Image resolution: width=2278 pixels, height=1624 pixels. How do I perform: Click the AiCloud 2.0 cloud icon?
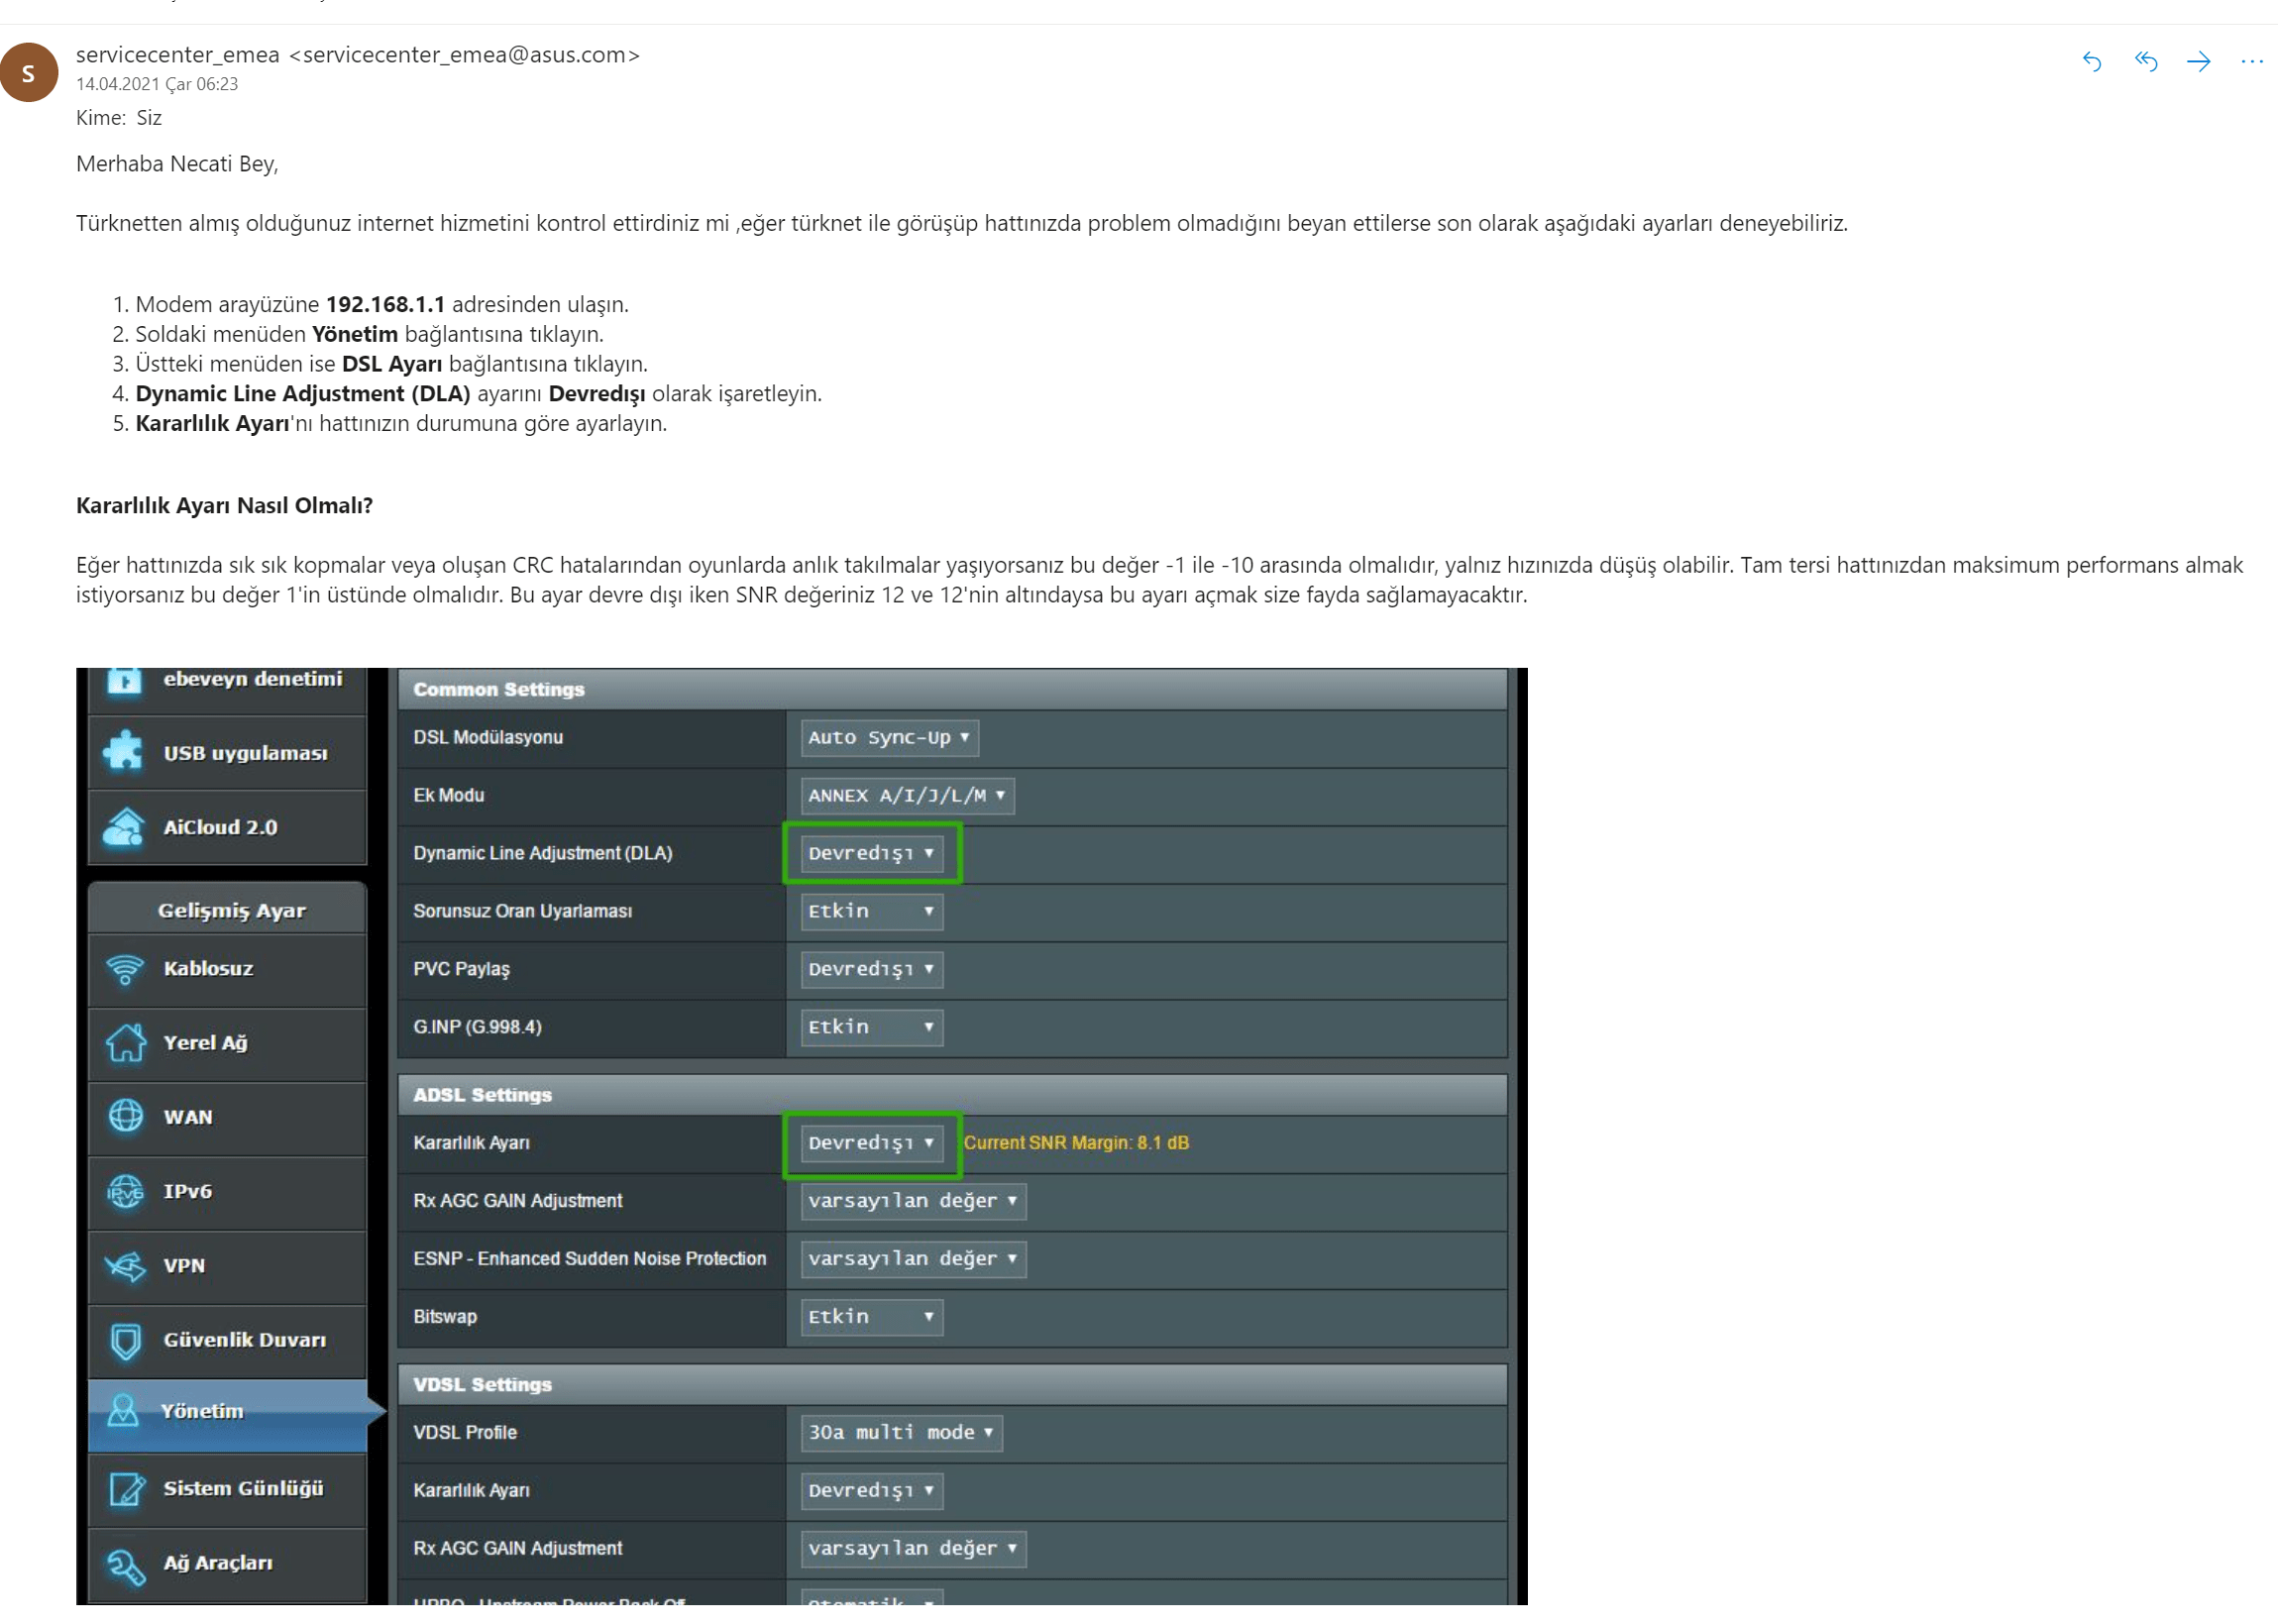(x=124, y=827)
